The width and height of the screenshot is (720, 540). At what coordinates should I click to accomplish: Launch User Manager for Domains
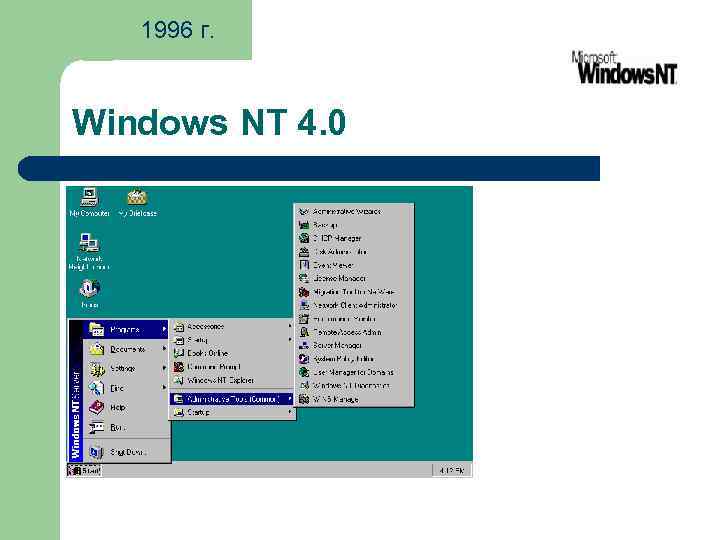tap(354, 372)
